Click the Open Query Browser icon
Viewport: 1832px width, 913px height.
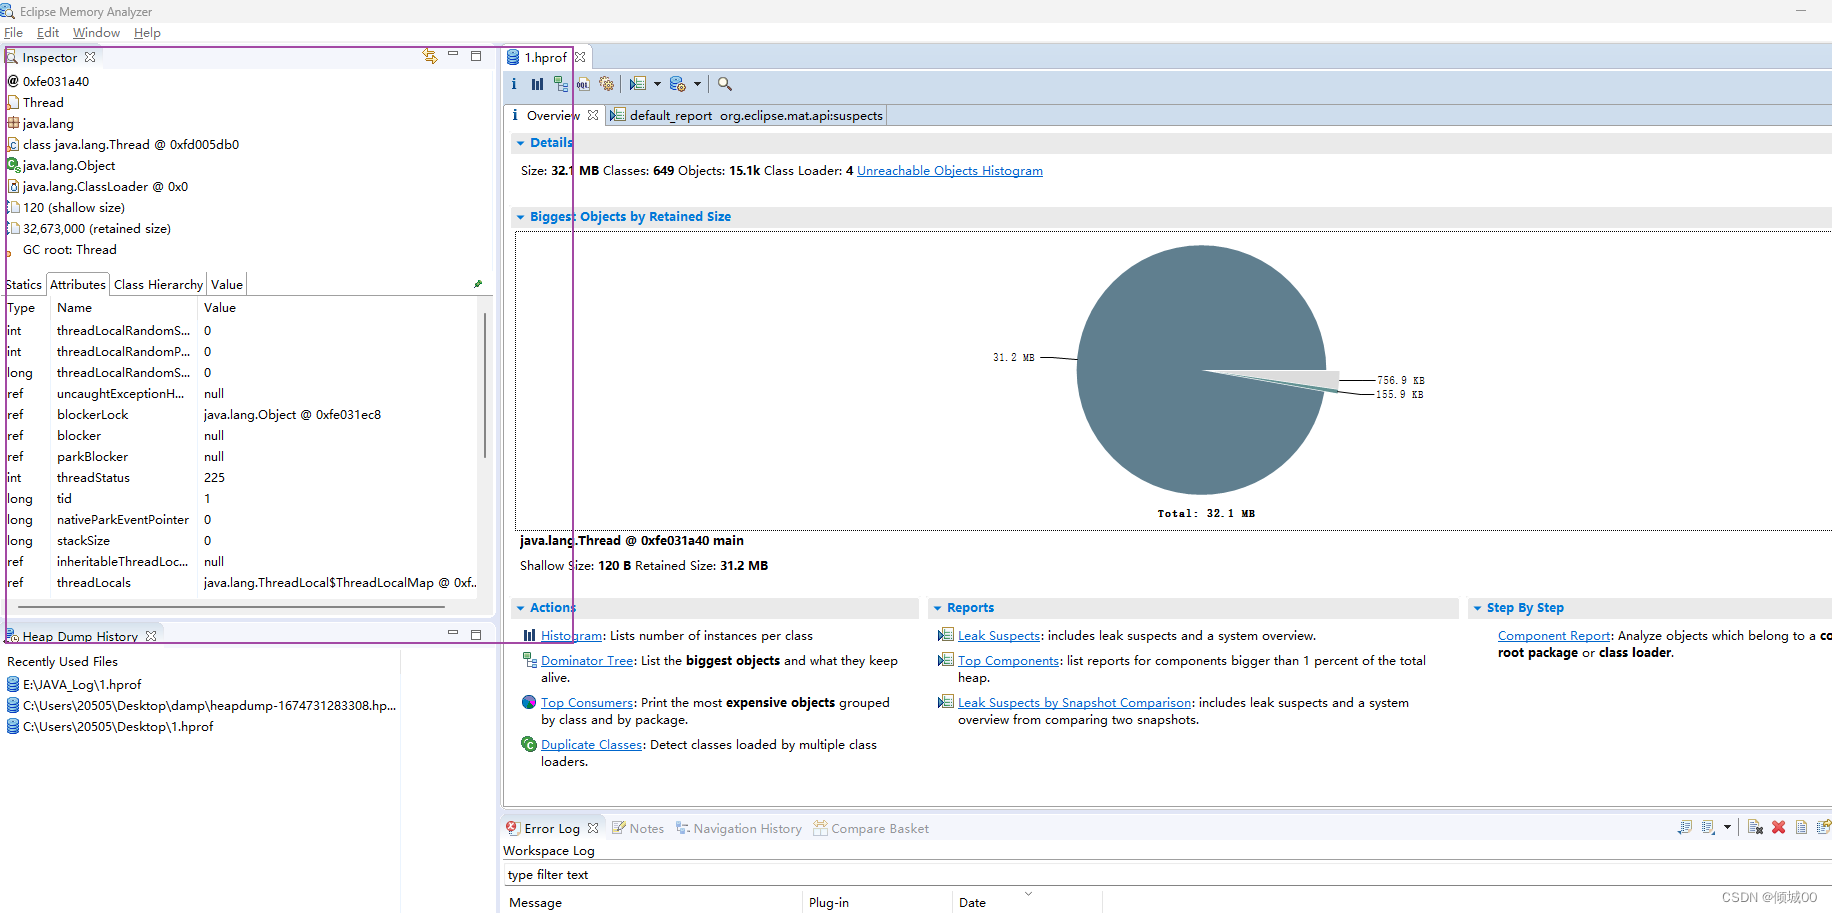pyautogui.click(x=678, y=84)
